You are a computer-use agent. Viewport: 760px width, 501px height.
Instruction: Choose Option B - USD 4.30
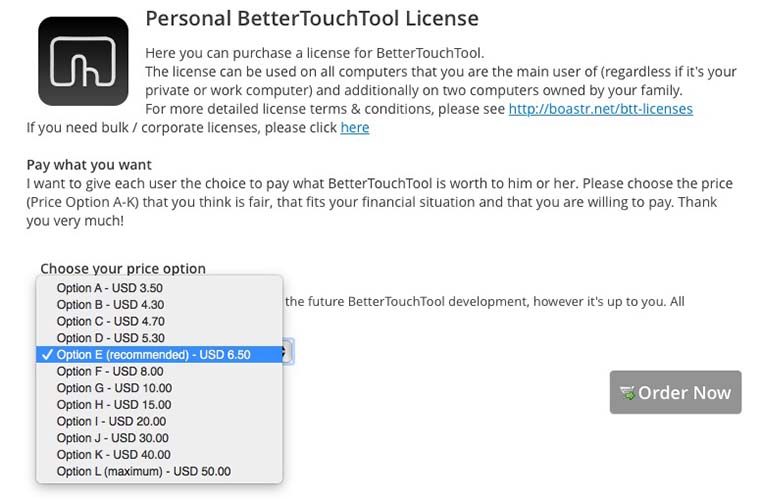(x=109, y=305)
